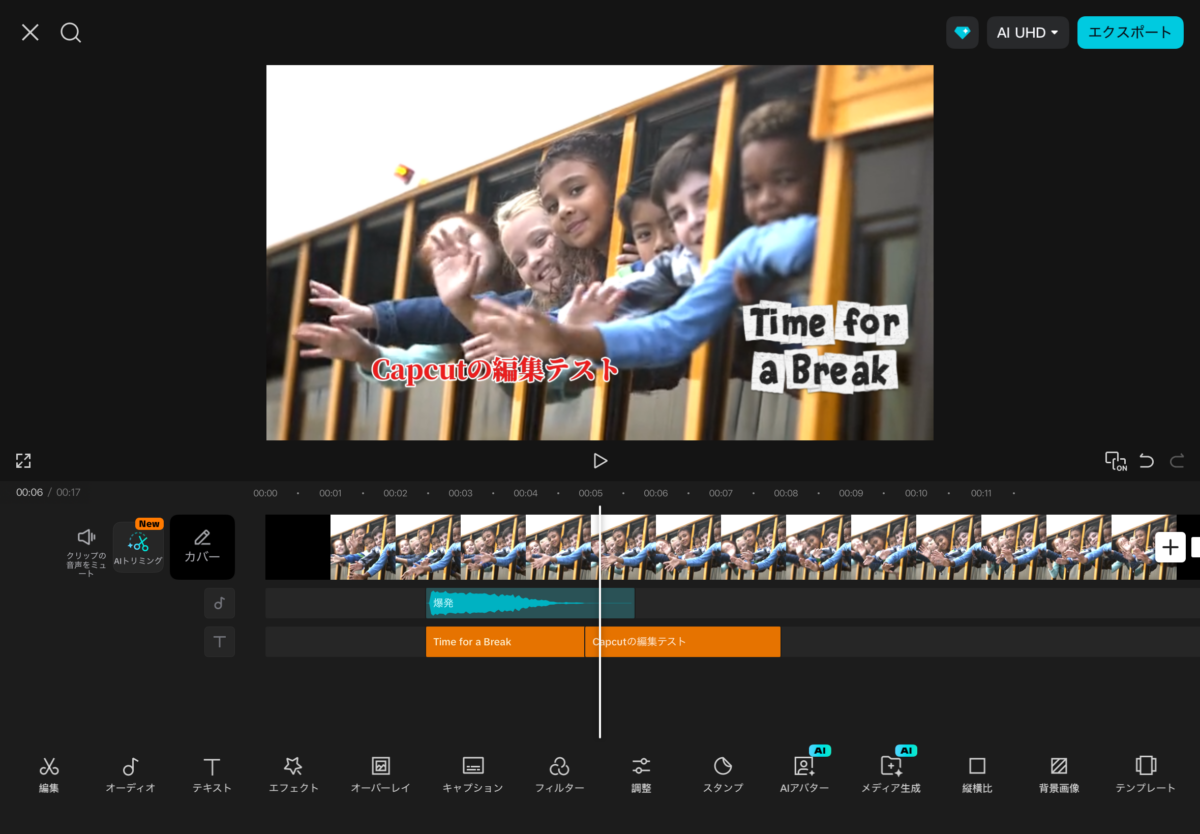Viewport: 1200px width, 834px height.
Task: Open the AIアバター tool
Action: (x=804, y=775)
